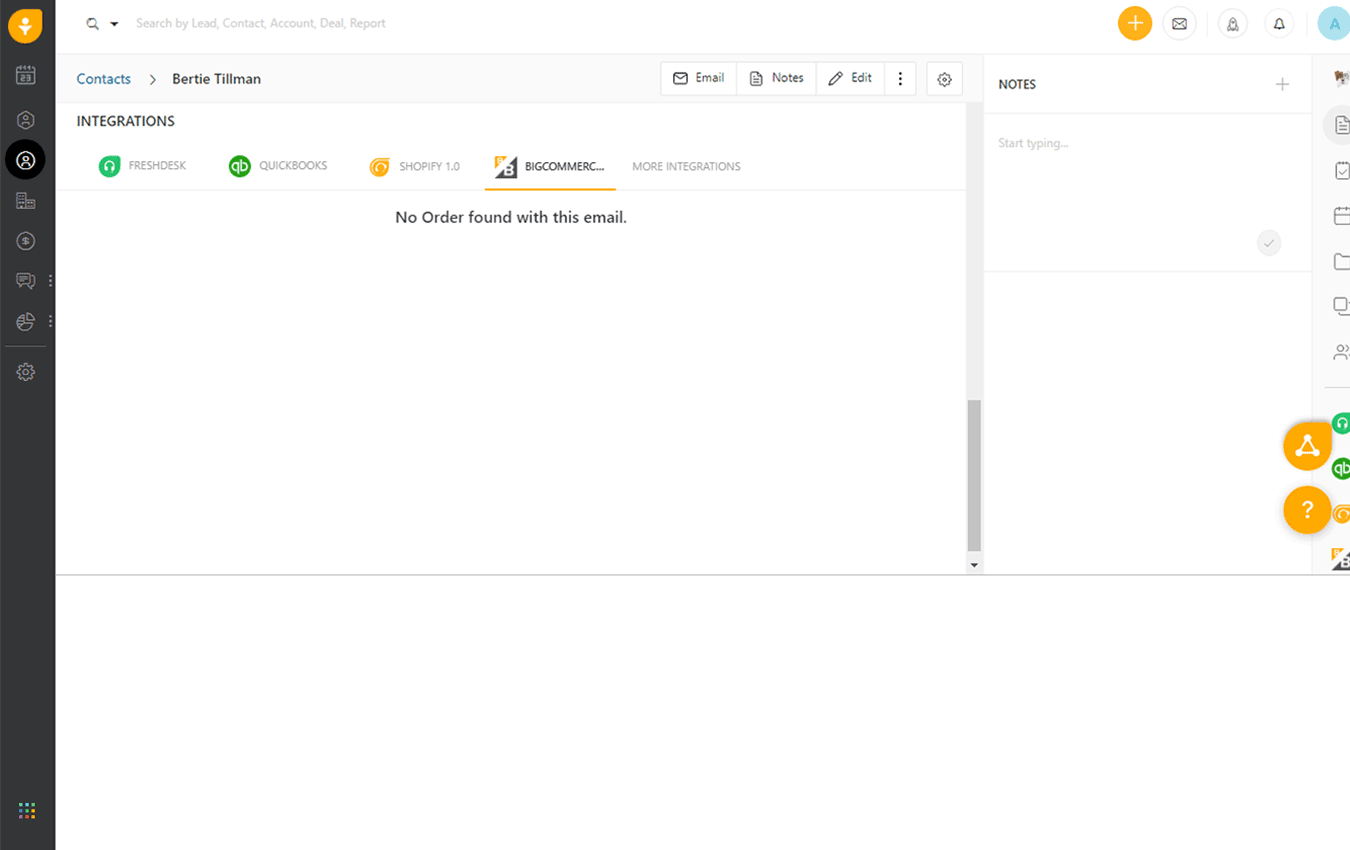
Task: Expand MORE INTEGRATIONS options
Action: click(686, 166)
